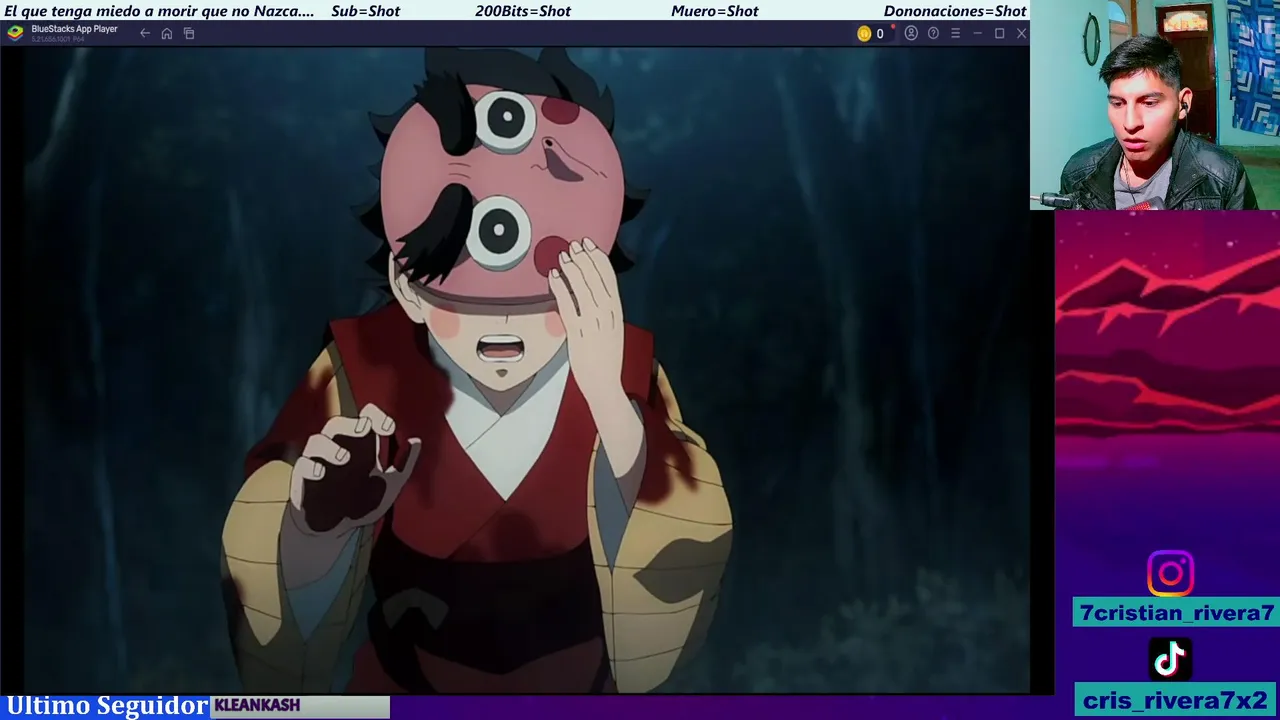Go to BlueStacks home screen icon
The height and width of the screenshot is (720, 1280).
tap(167, 33)
